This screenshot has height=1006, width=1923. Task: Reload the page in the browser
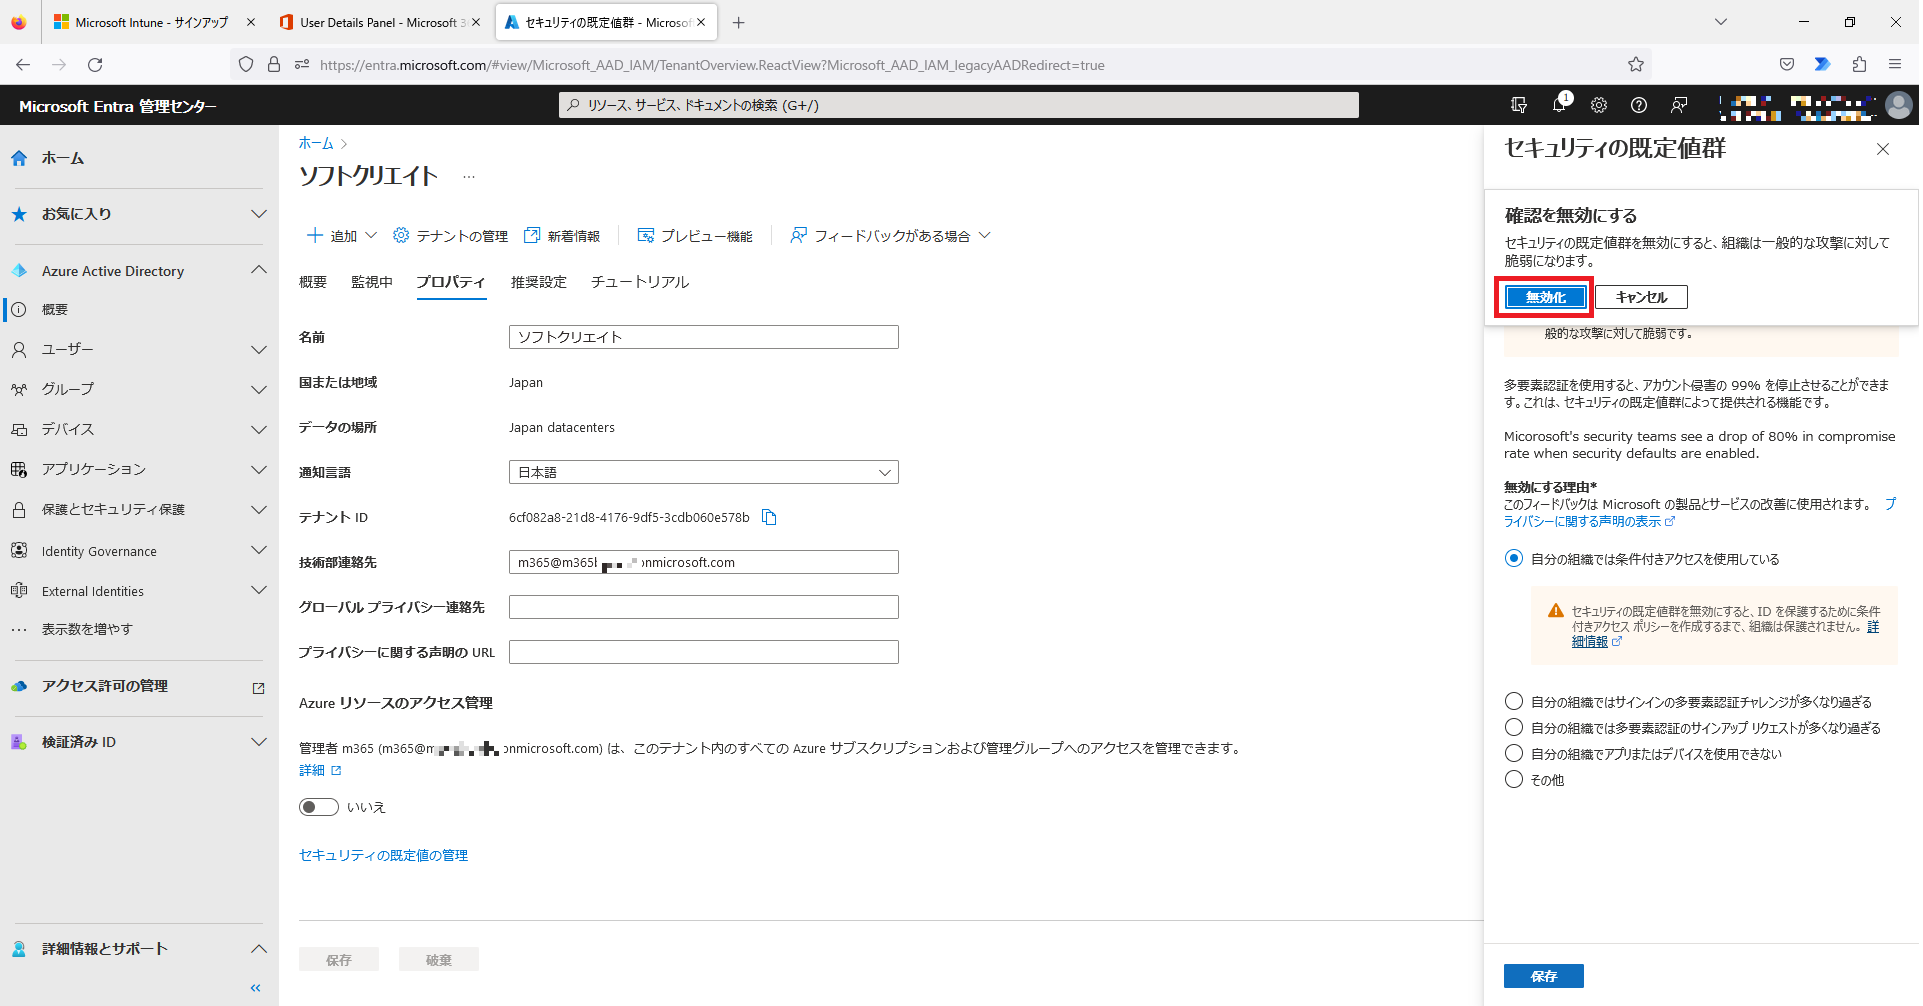[95, 65]
